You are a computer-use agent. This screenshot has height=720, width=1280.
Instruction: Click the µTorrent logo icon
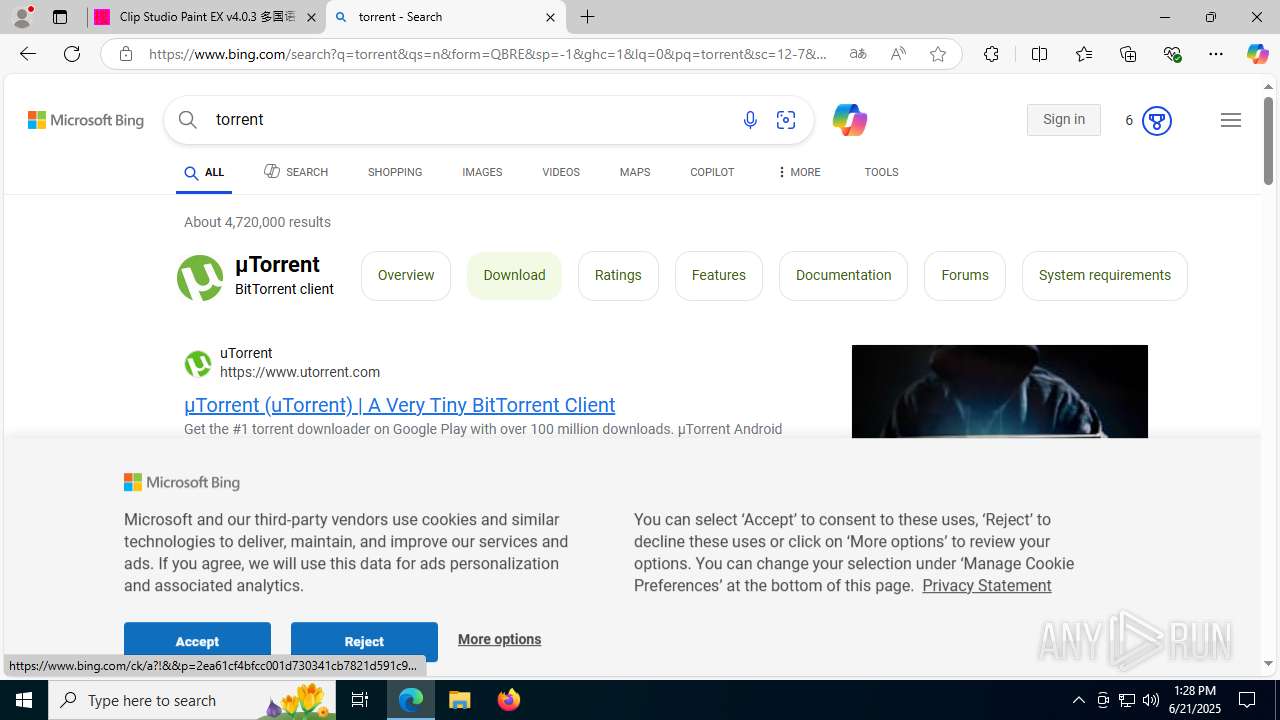click(200, 277)
